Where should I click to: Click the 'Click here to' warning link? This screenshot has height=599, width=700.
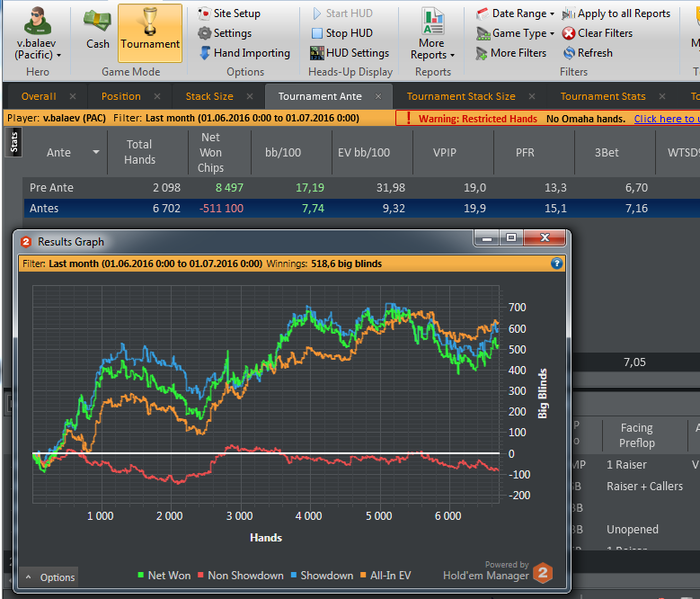[x=666, y=119]
